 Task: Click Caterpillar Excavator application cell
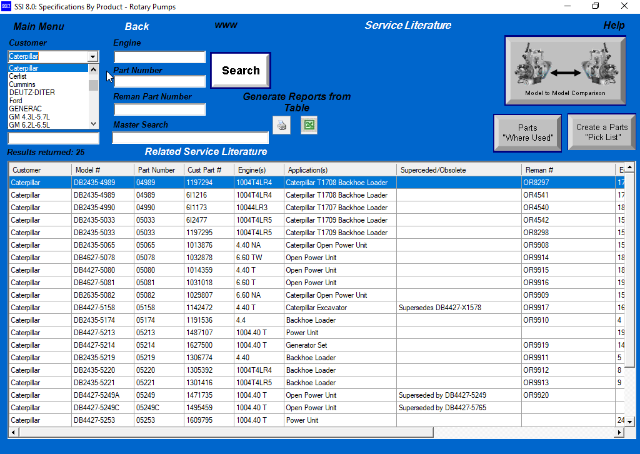[340, 307]
